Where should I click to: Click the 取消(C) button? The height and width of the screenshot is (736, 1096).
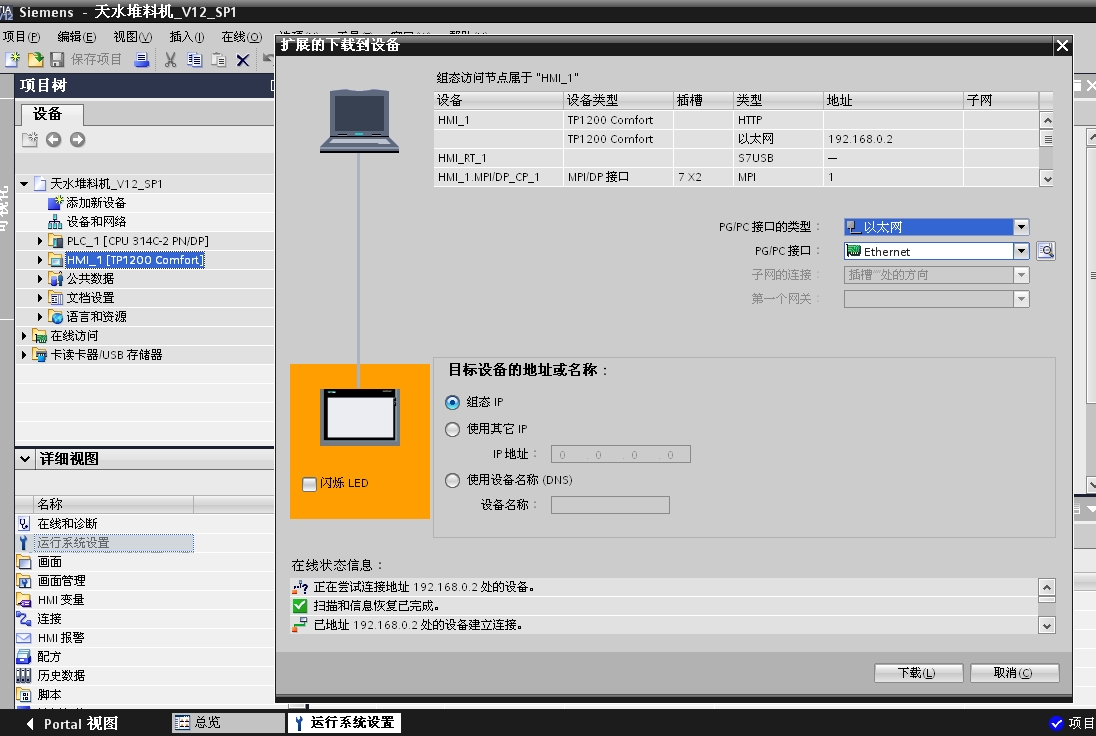1014,673
